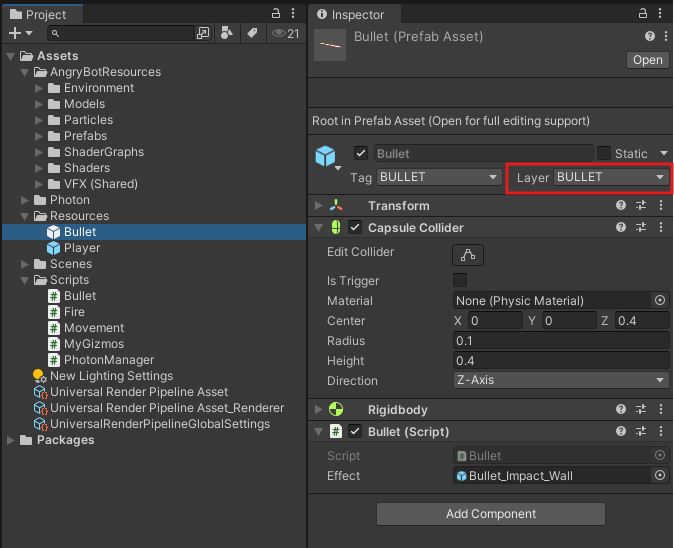Open the Transform component more menu
Screen dimensions: 674x548
661,205
